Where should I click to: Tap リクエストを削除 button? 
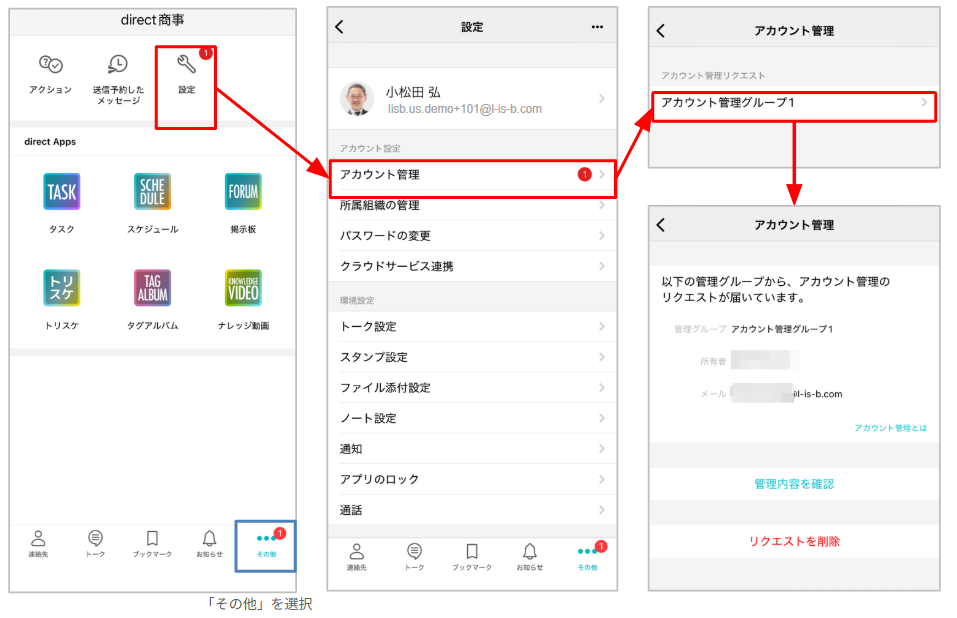coord(794,541)
